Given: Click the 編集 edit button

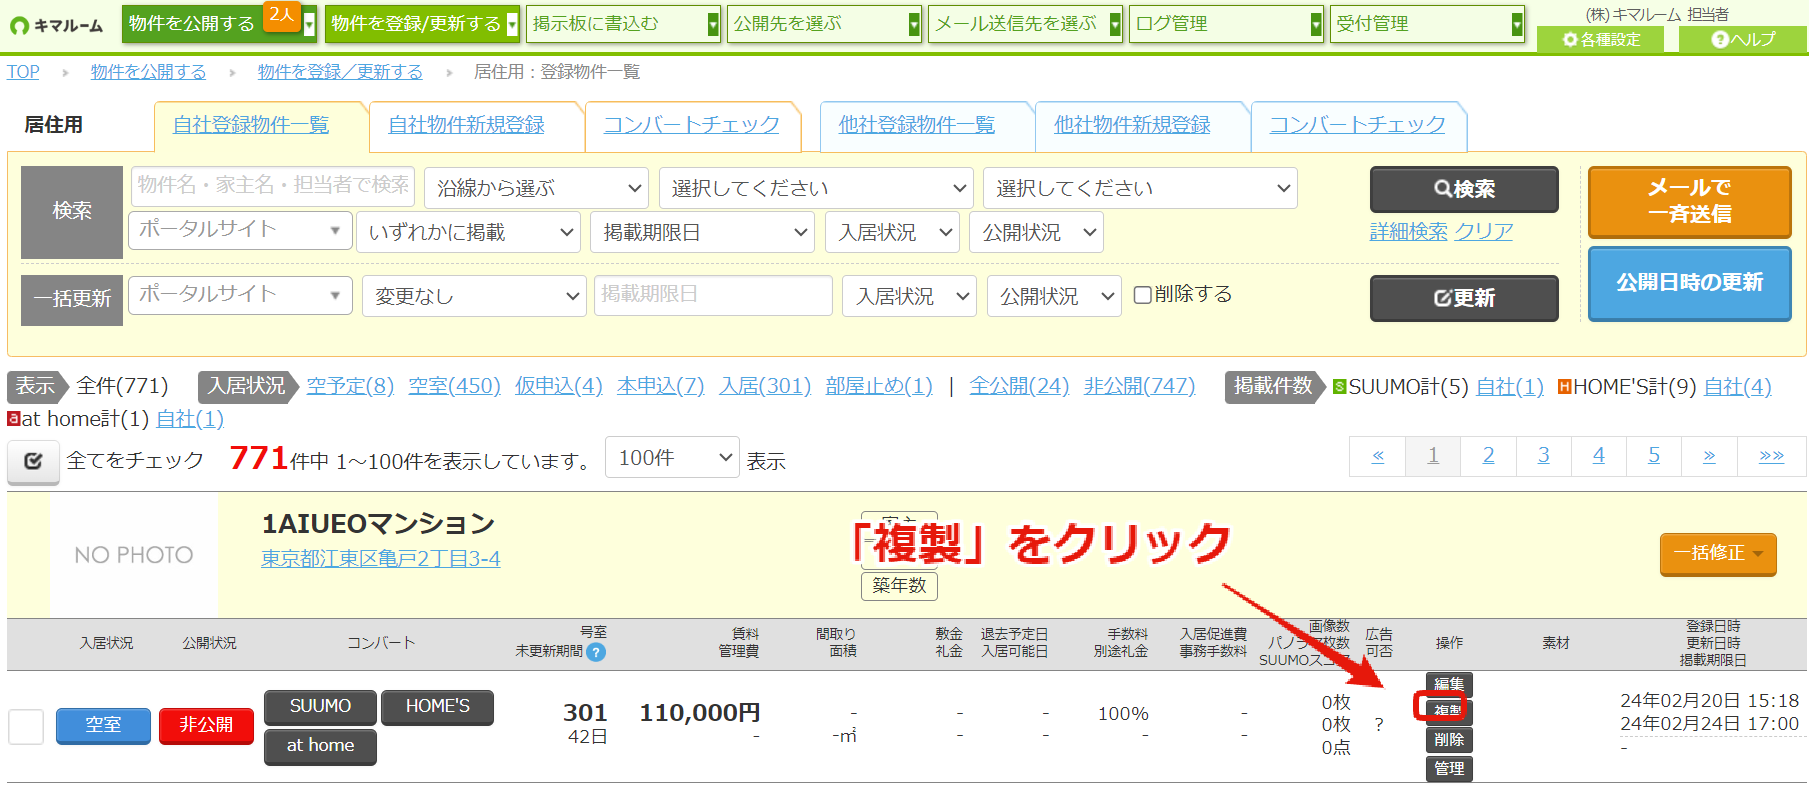Looking at the screenshot, I should pos(1449,684).
